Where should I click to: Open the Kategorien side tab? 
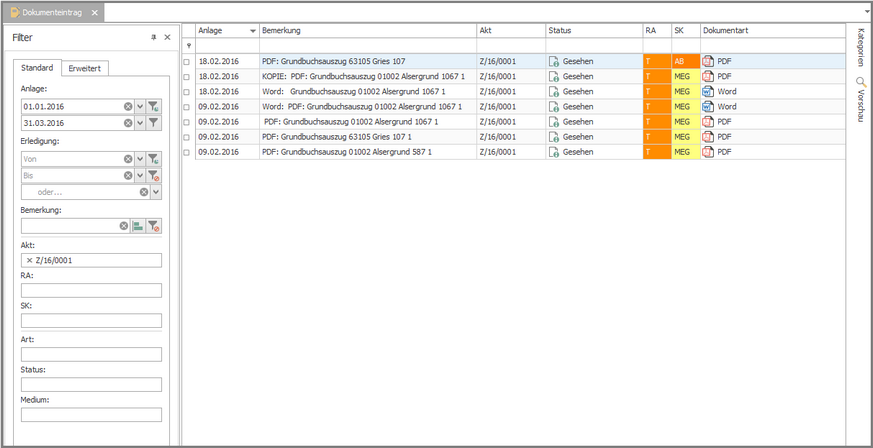(861, 46)
